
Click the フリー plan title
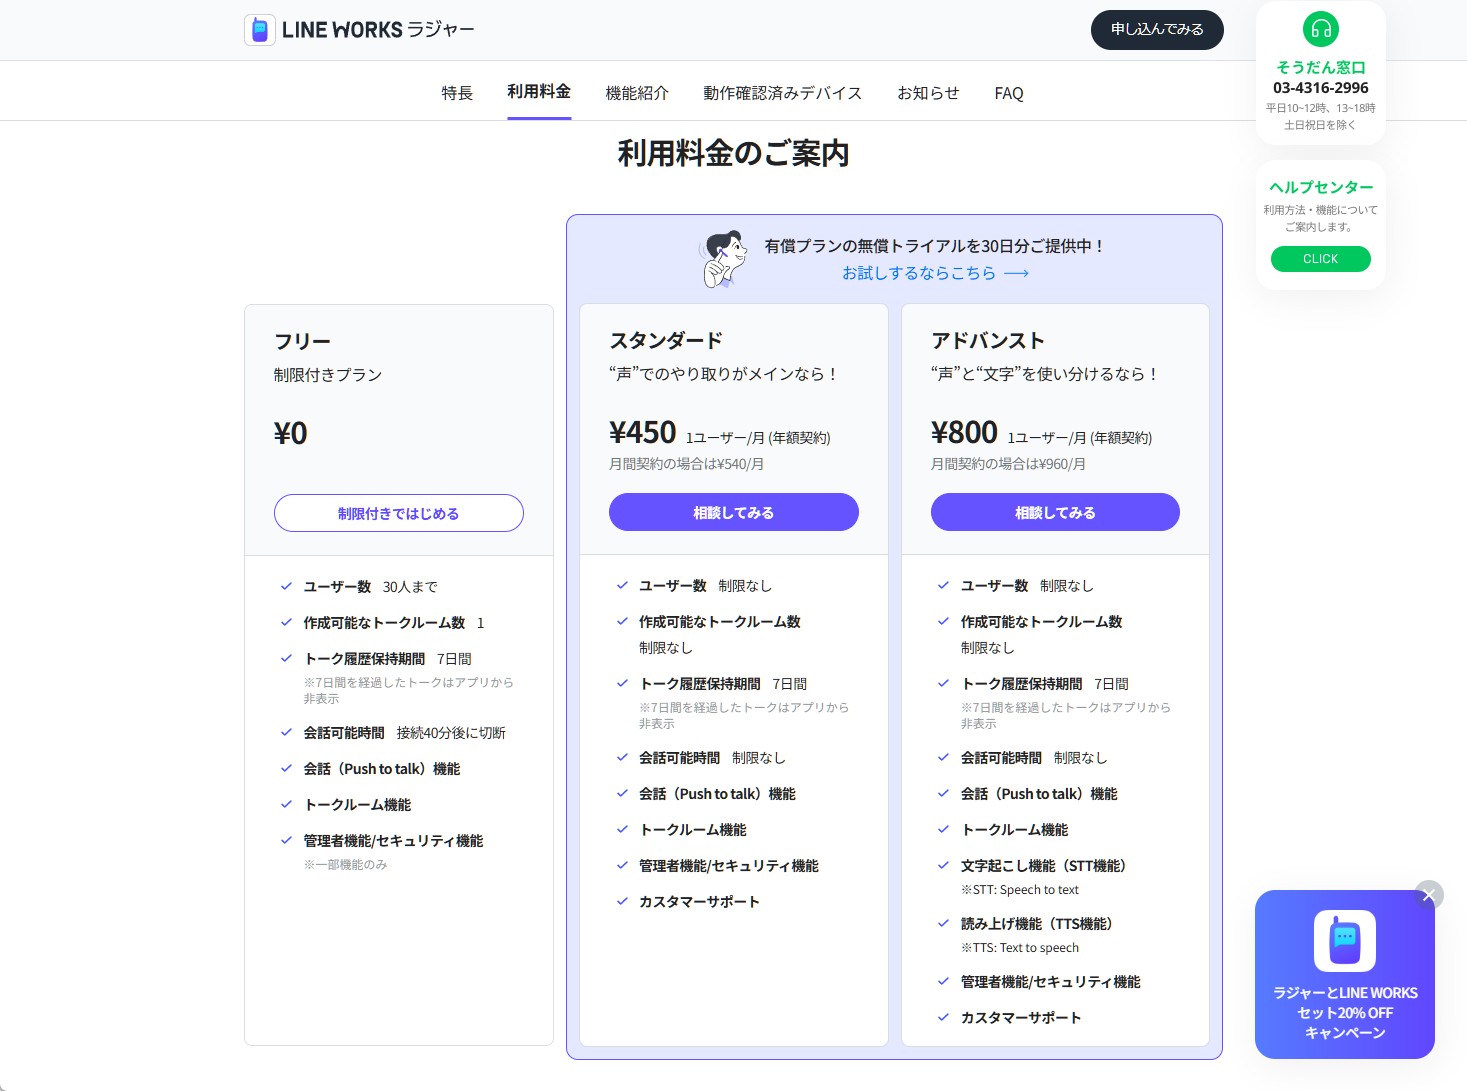pyautogui.click(x=302, y=341)
